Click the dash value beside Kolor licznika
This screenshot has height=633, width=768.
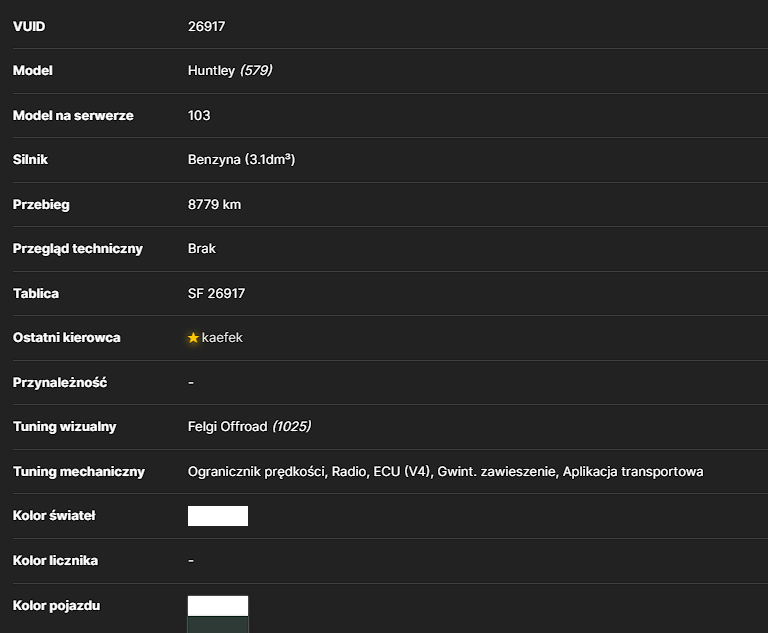pos(191,560)
